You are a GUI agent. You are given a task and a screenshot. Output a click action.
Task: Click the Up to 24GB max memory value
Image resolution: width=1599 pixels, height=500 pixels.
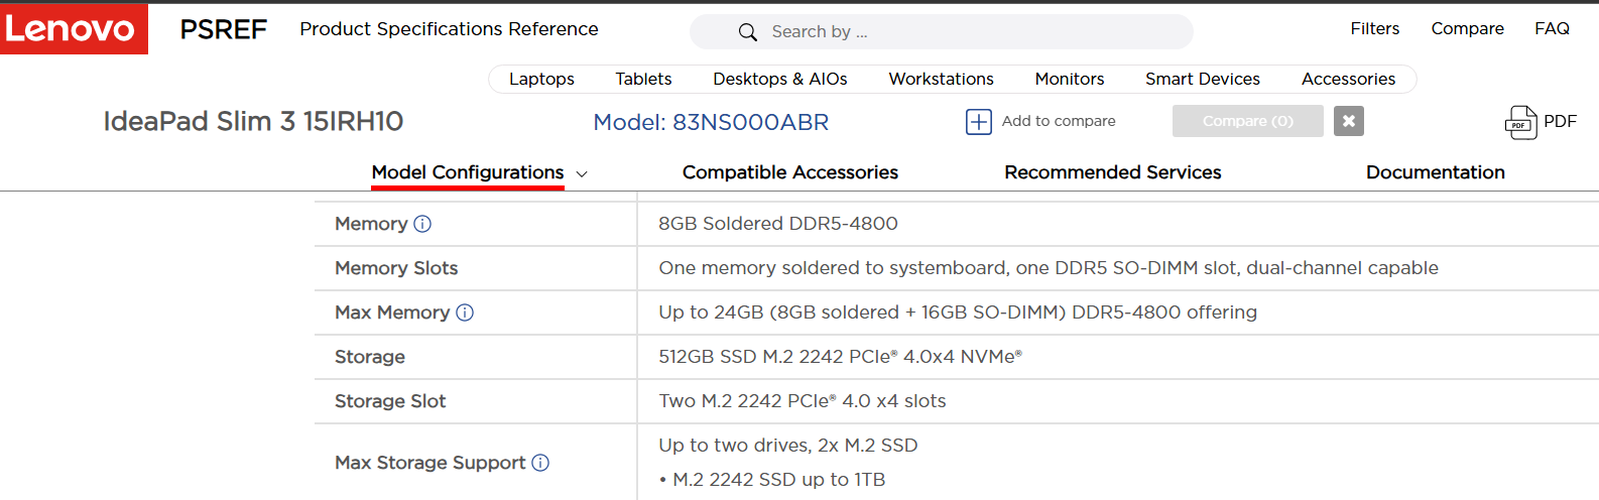click(x=957, y=313)
